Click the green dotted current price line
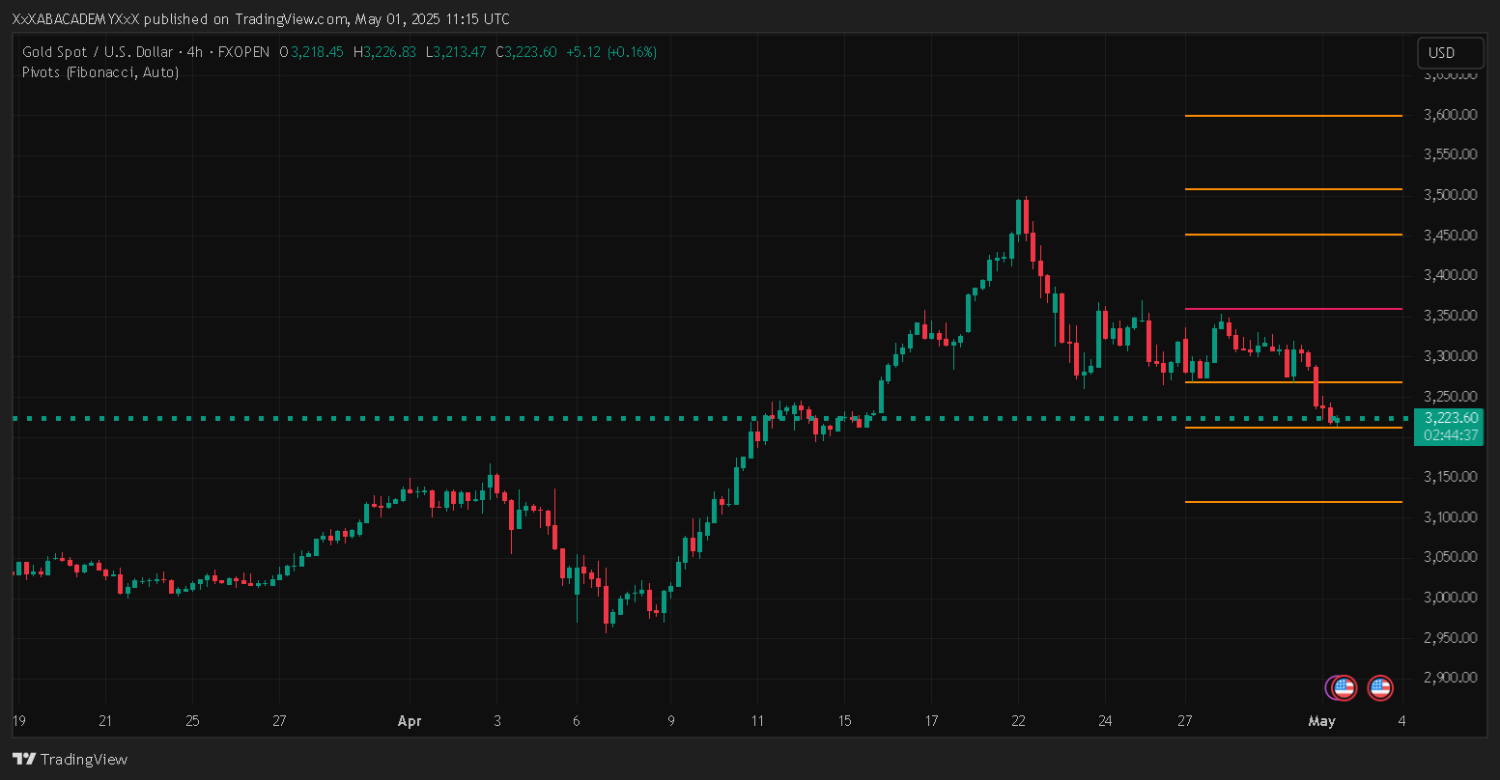This screenshot has width=1500, height=780. pyautogui.click(x=600, y=418)
